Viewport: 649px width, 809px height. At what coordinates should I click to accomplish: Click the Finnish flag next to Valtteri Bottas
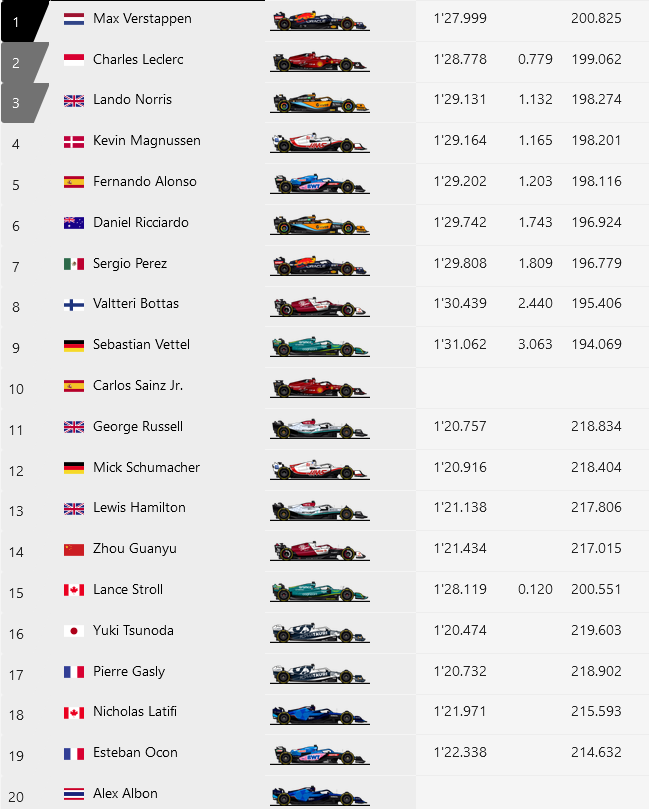[73, 304]
